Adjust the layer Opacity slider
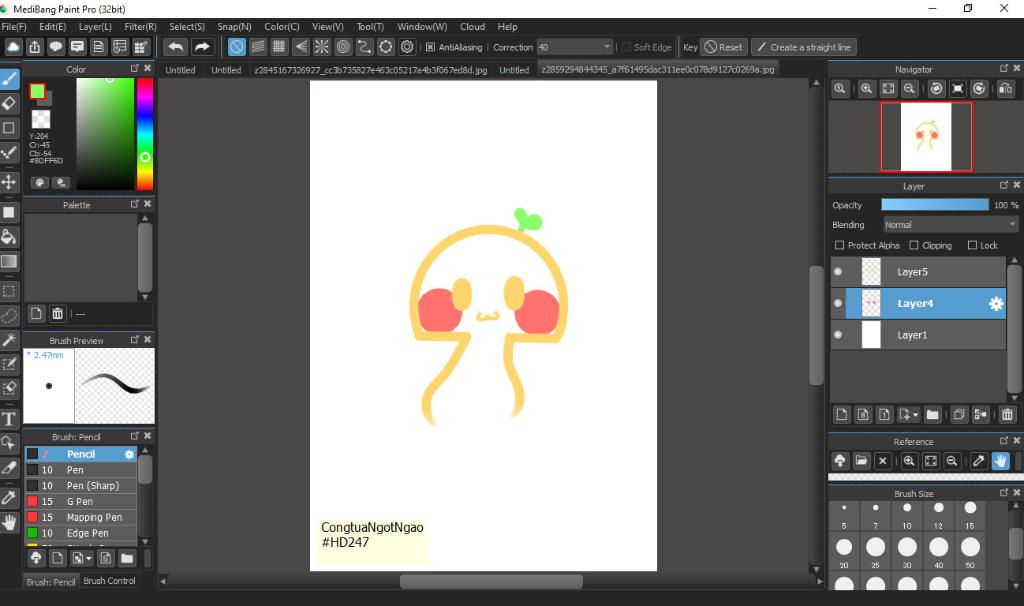The width and height of the screenshot is (1024, 606). (935, 205)
